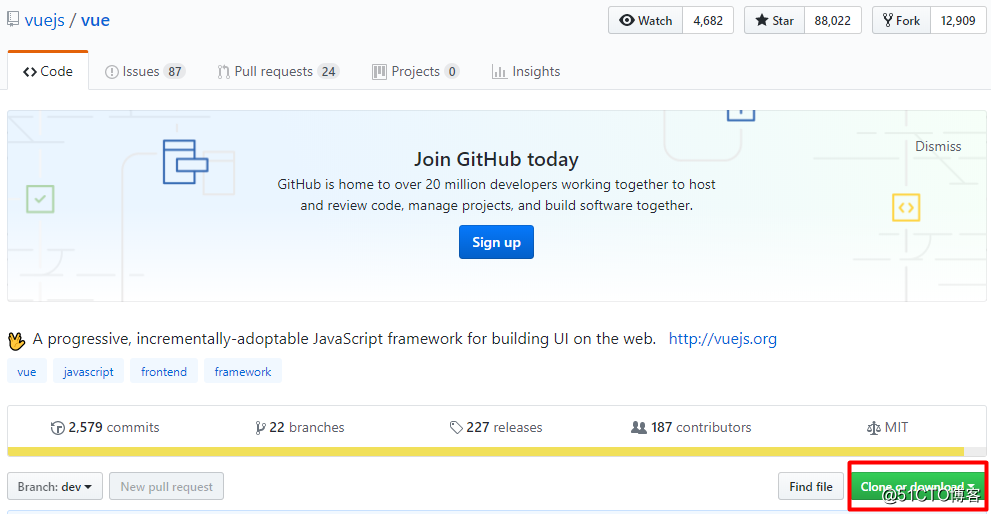Click the frontend topic tag

point(164,372)
